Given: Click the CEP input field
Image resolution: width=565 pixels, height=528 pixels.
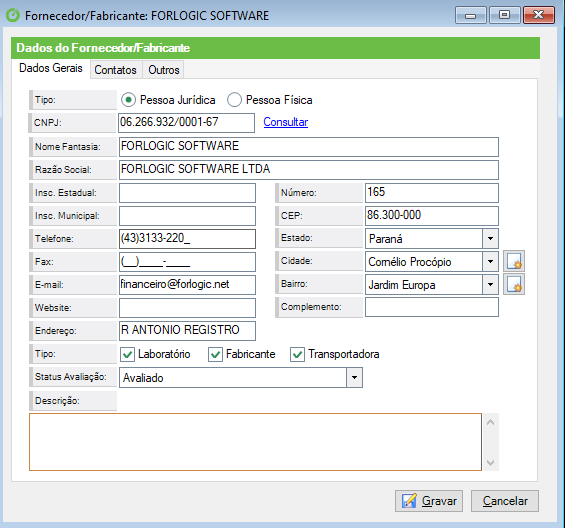Looking at the screenshot, I should (x=432, y=216).
